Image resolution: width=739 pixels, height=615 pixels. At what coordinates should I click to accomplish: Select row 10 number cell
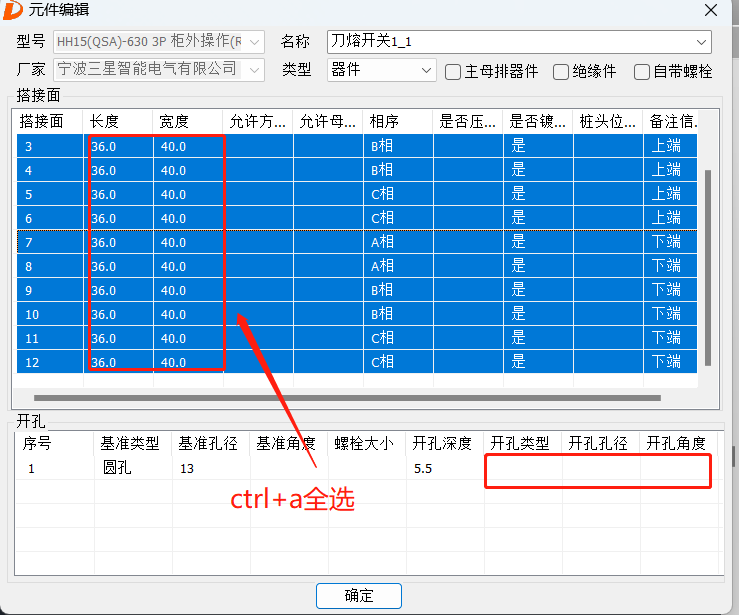coord(49,314)
